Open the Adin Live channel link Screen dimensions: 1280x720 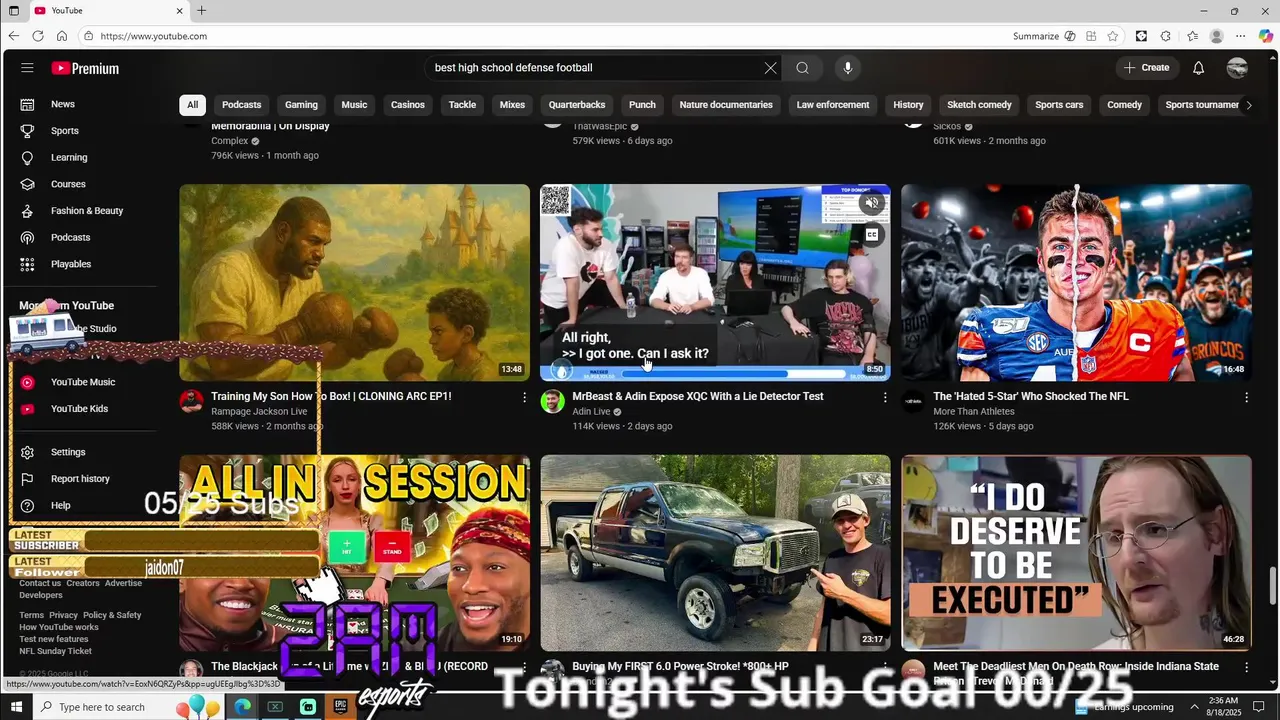pos(591,411)
